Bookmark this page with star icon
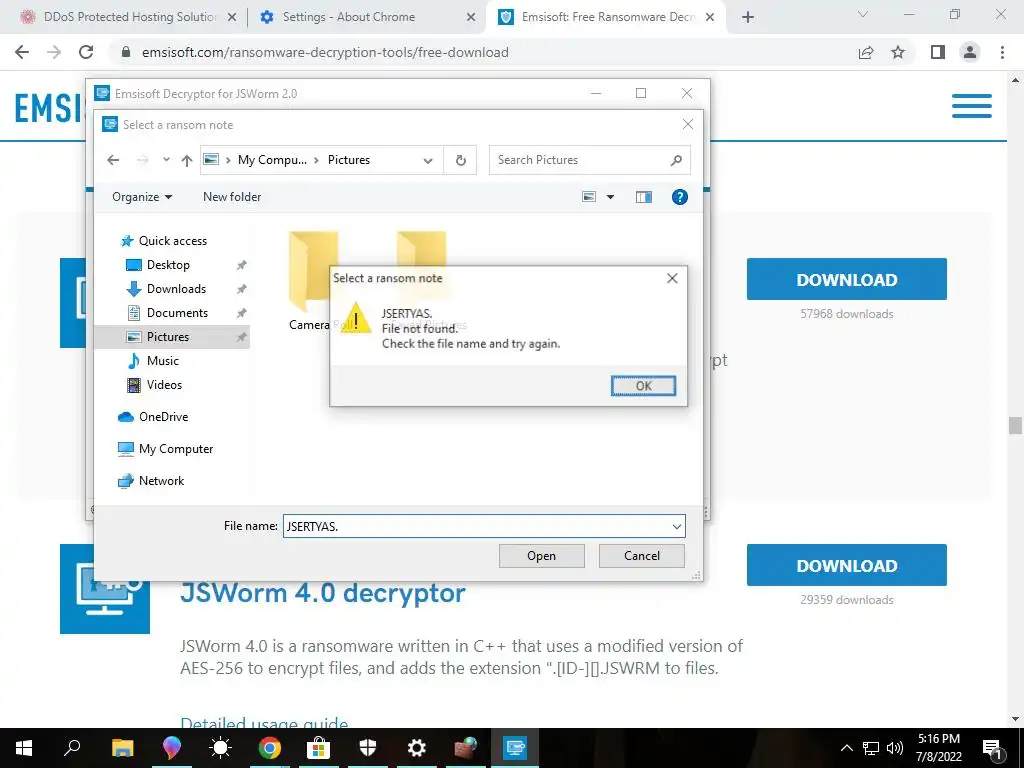This screenshot has height=768, width=1024. (898, 52)
